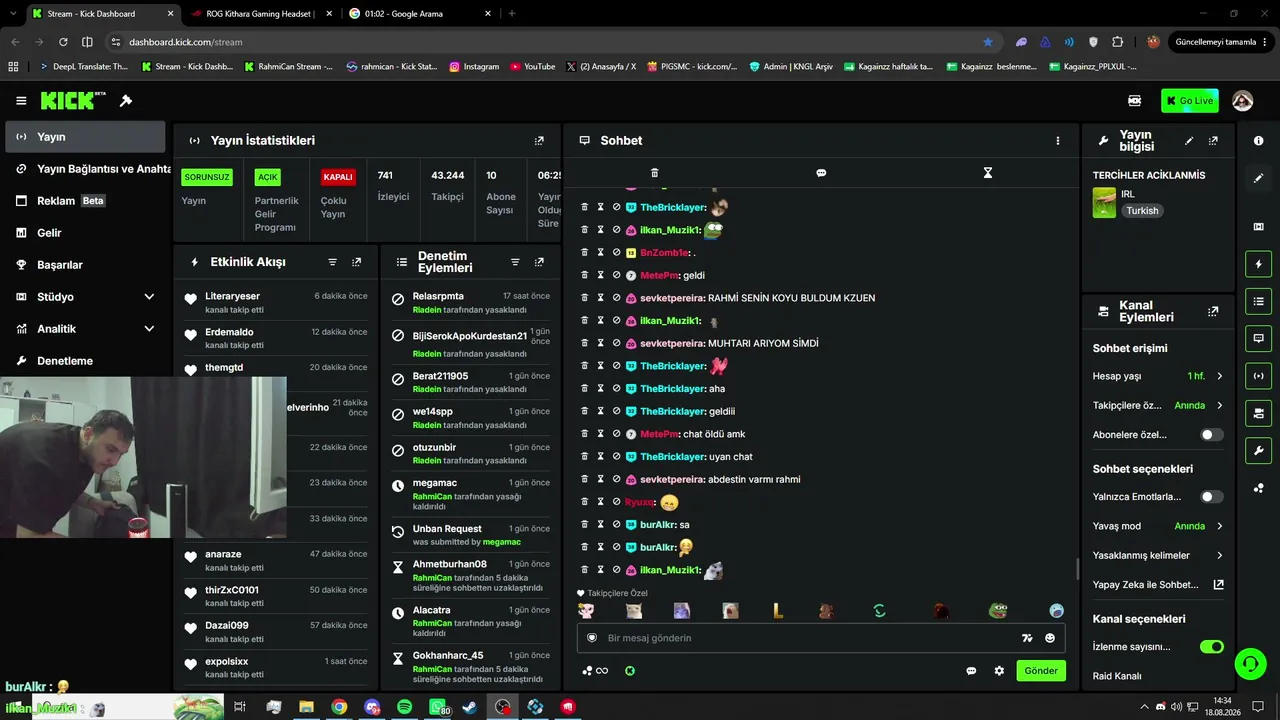Timeout sender of 'uyan chat' via hourglass
This screenshot has height=720, width=1280.
pos(601,457)
